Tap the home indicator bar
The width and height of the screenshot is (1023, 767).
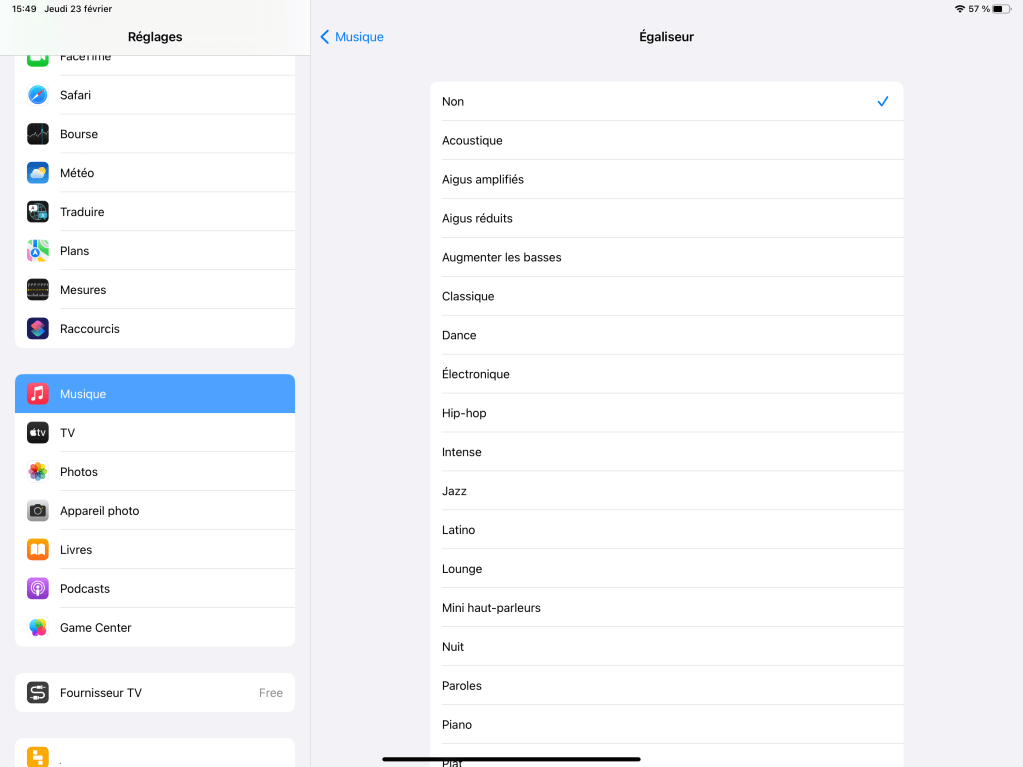[511, 759]
